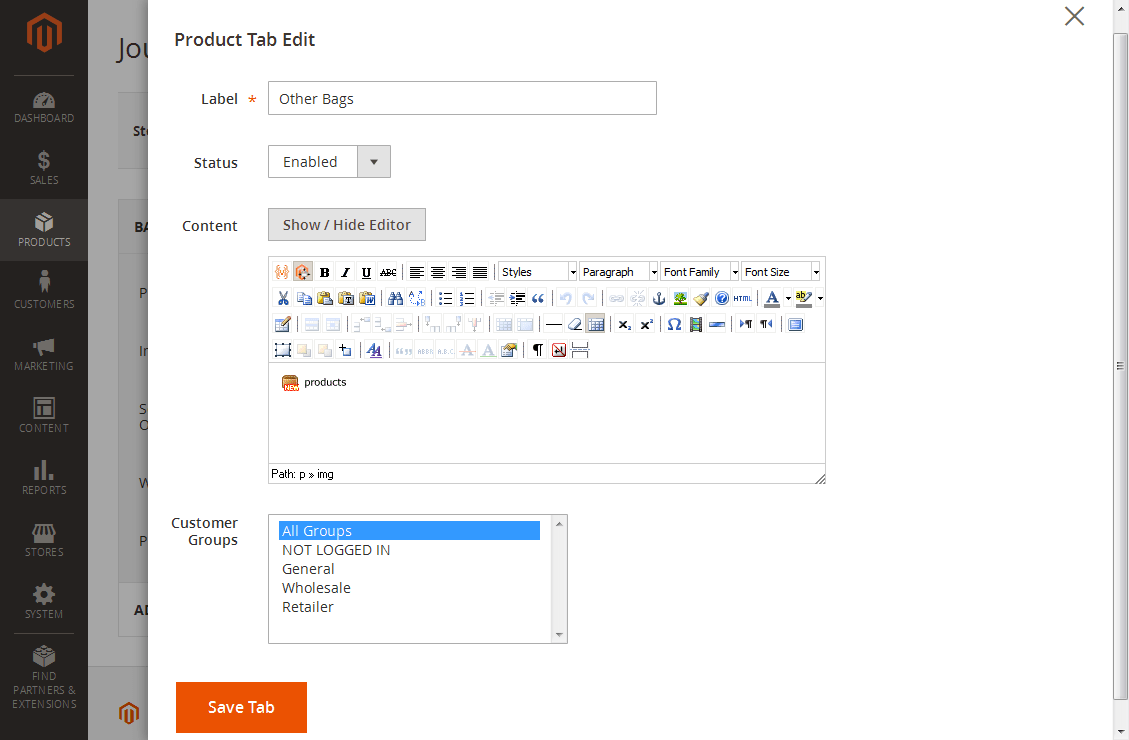
Task: Click Show / Hide Editor button
Action: tap(346, 224)
